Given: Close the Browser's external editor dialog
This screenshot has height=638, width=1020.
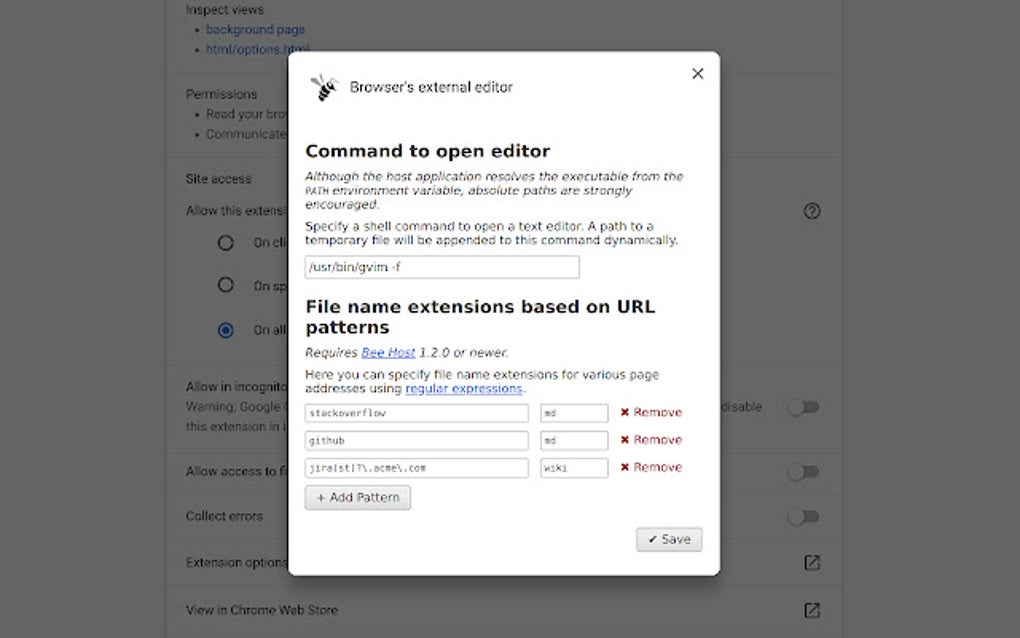Looking at the screenshot, I should pyautogui.click(x=697, y=74).
